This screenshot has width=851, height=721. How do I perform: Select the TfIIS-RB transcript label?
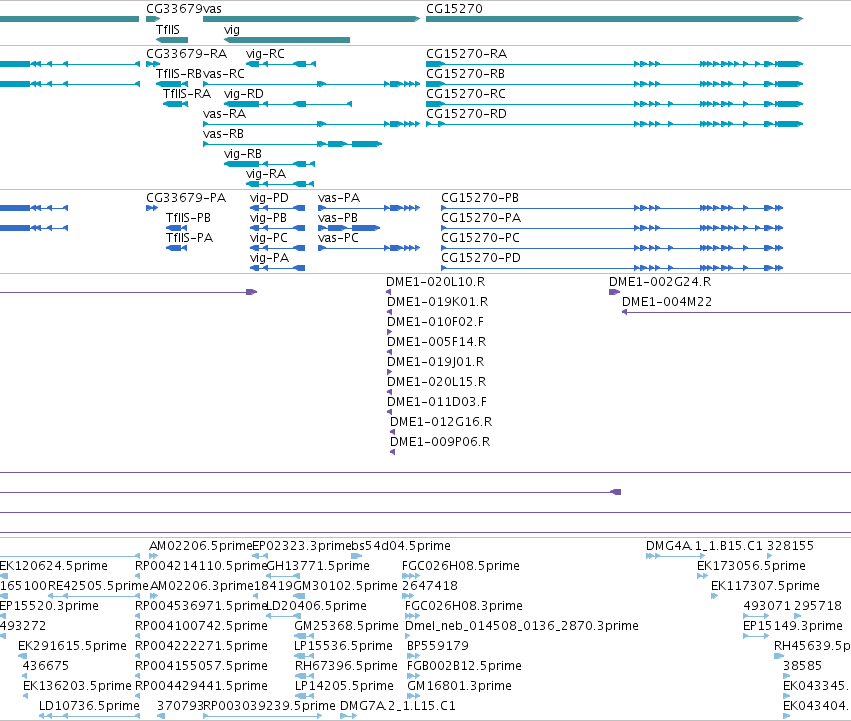(x=179, y=74)
